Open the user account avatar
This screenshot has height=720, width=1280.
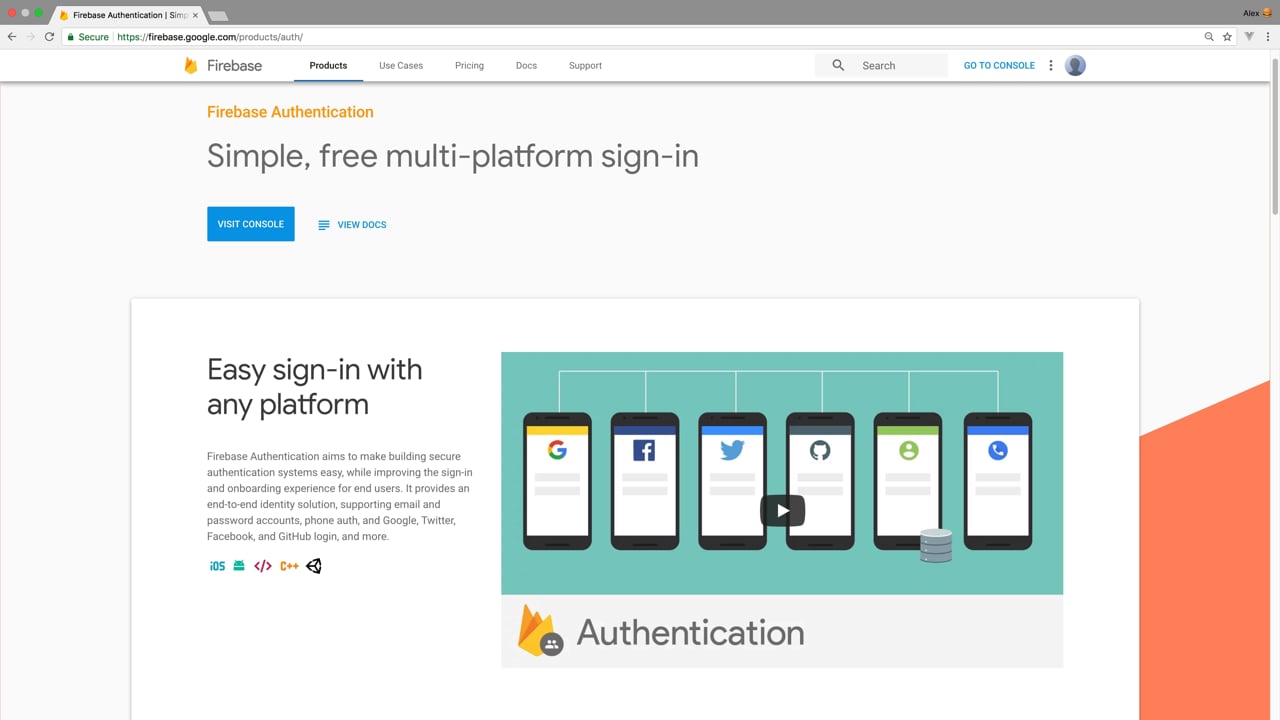pyautogui.click(x=1075, y=65)
